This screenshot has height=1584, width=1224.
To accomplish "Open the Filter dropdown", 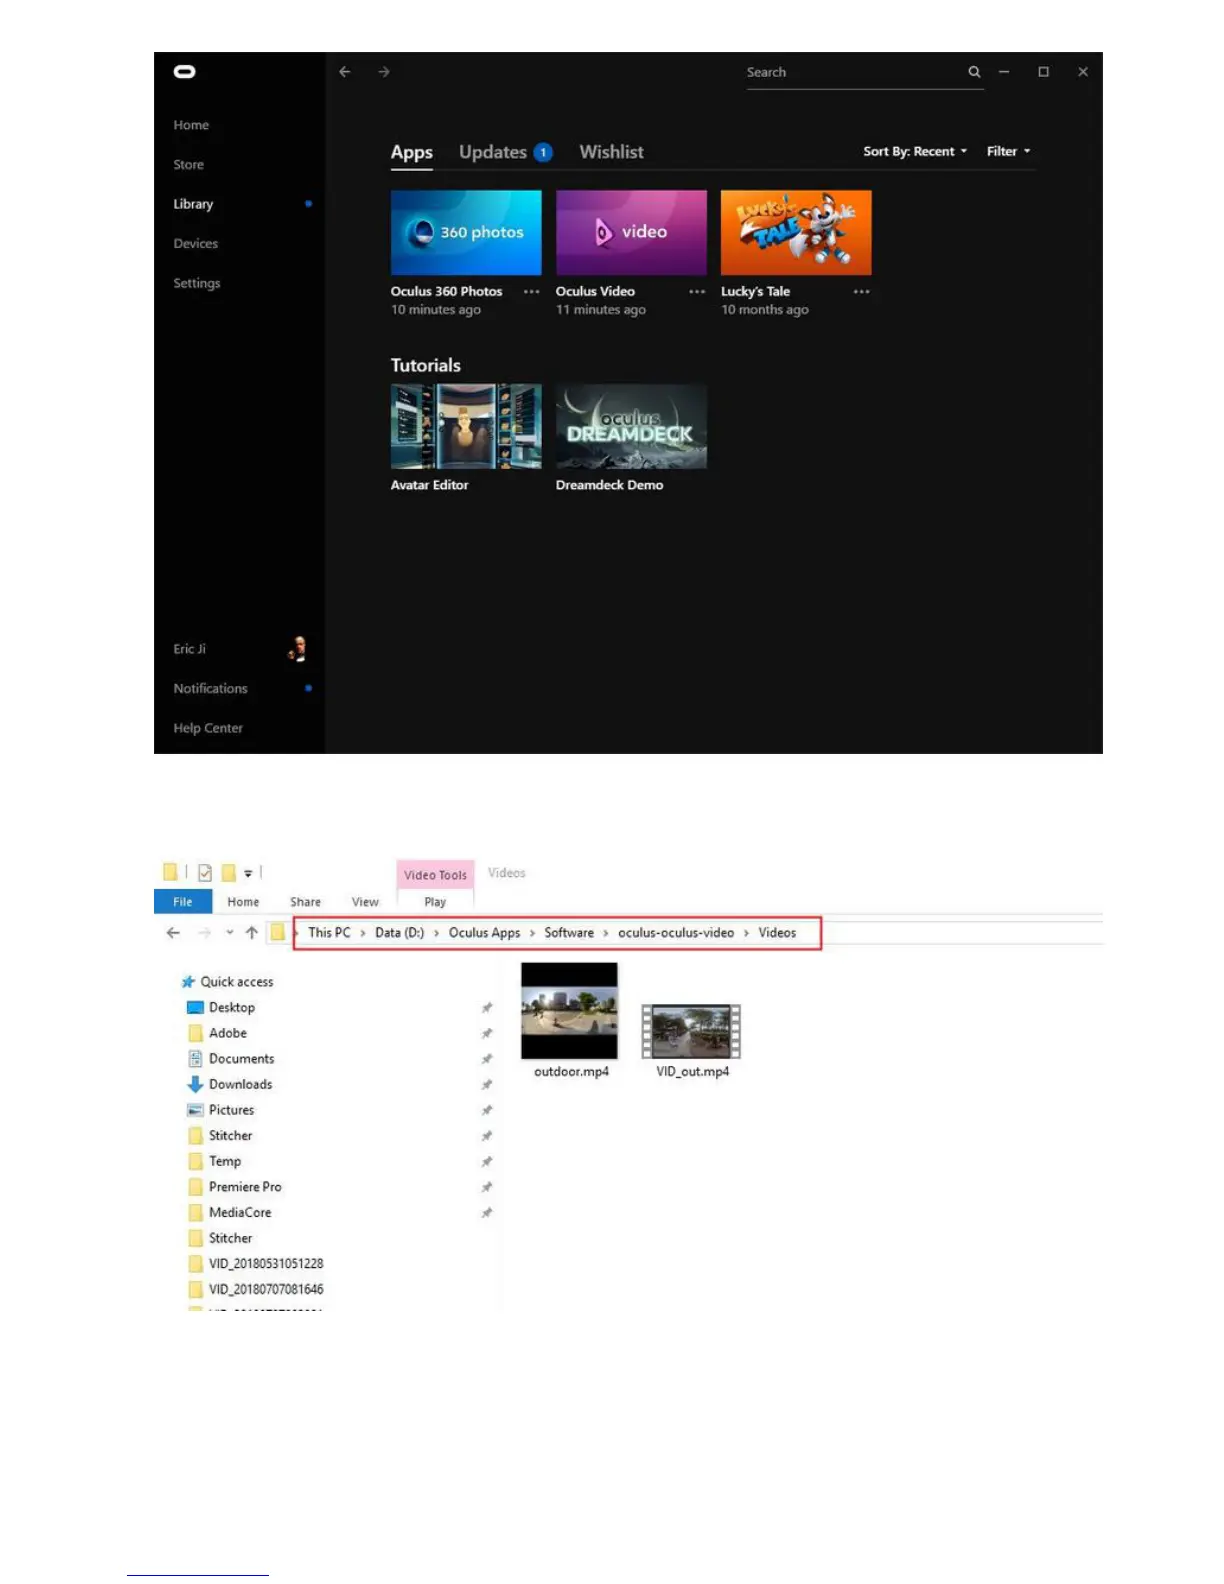I will point(1008,152).
